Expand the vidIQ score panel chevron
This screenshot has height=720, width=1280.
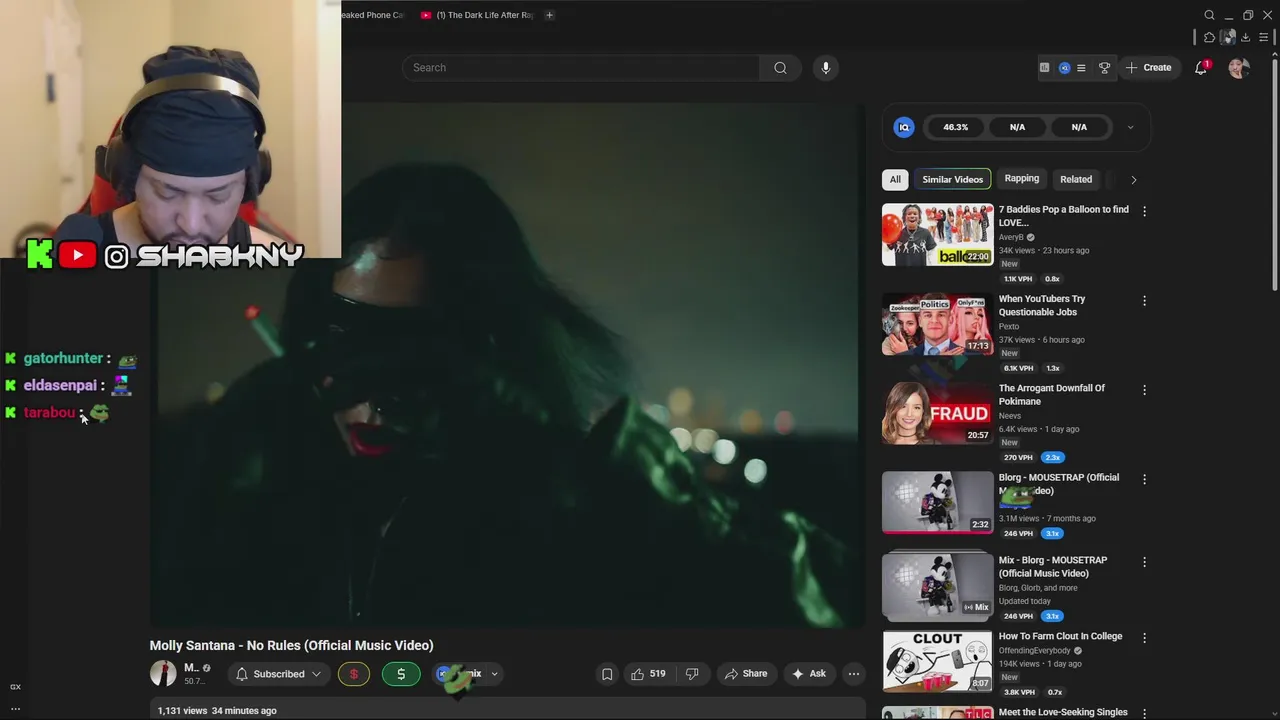[1130, 127]
